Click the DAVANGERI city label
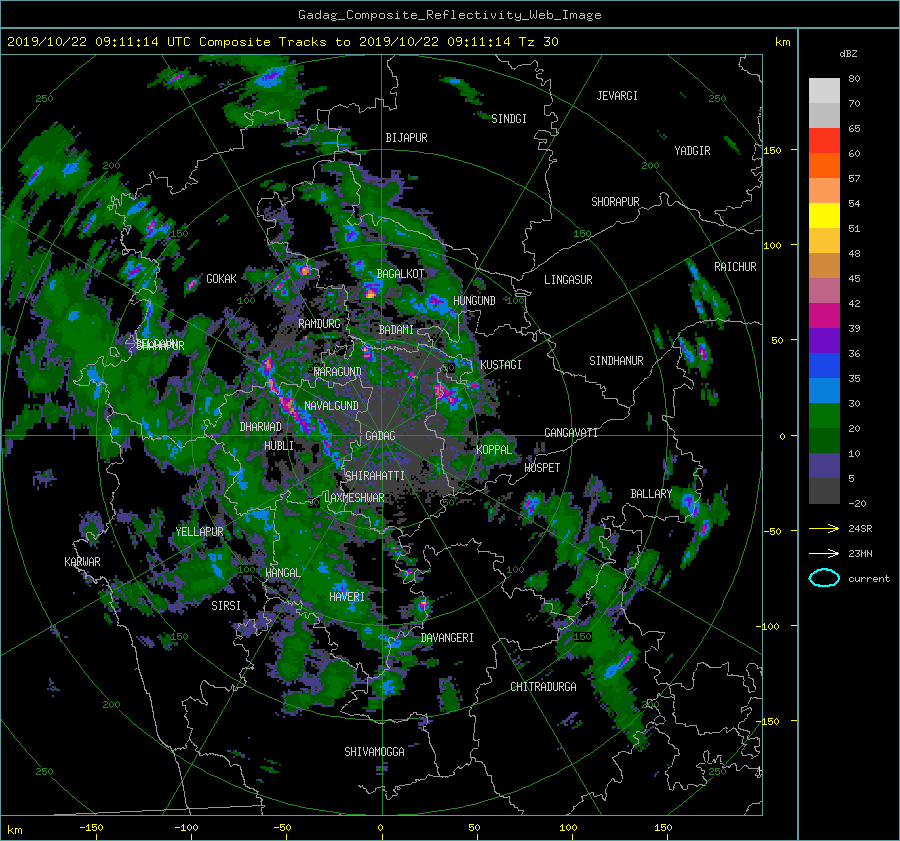 click(447, 638)
